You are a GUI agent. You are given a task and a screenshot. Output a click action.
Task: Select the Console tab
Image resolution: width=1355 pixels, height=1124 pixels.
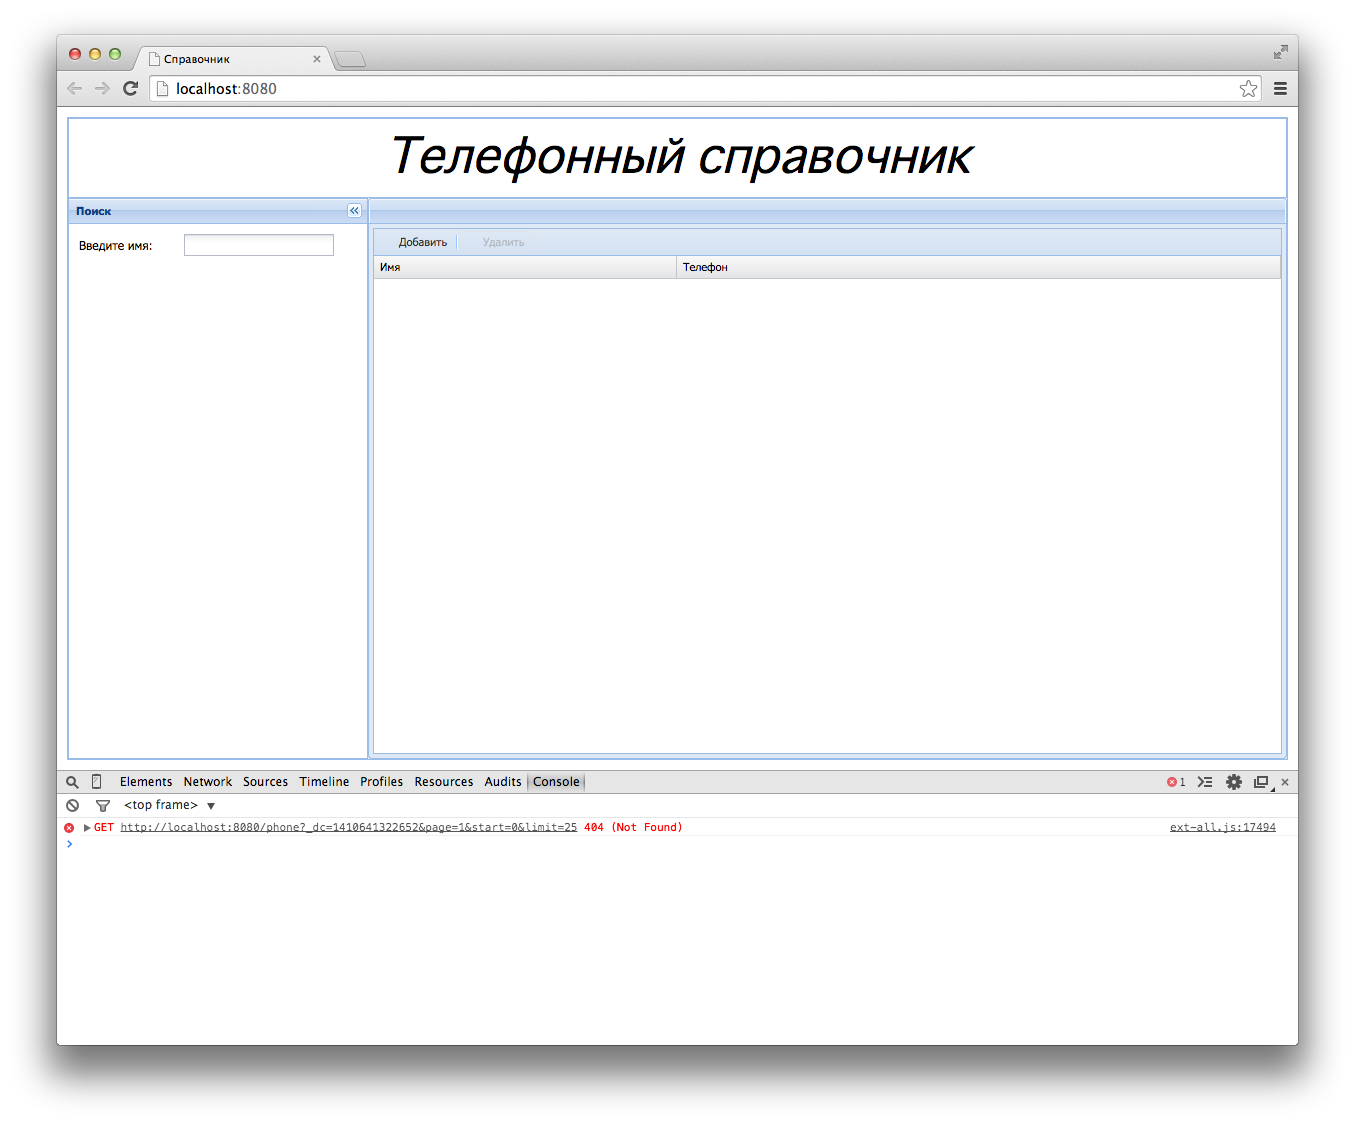coord(556,782)
